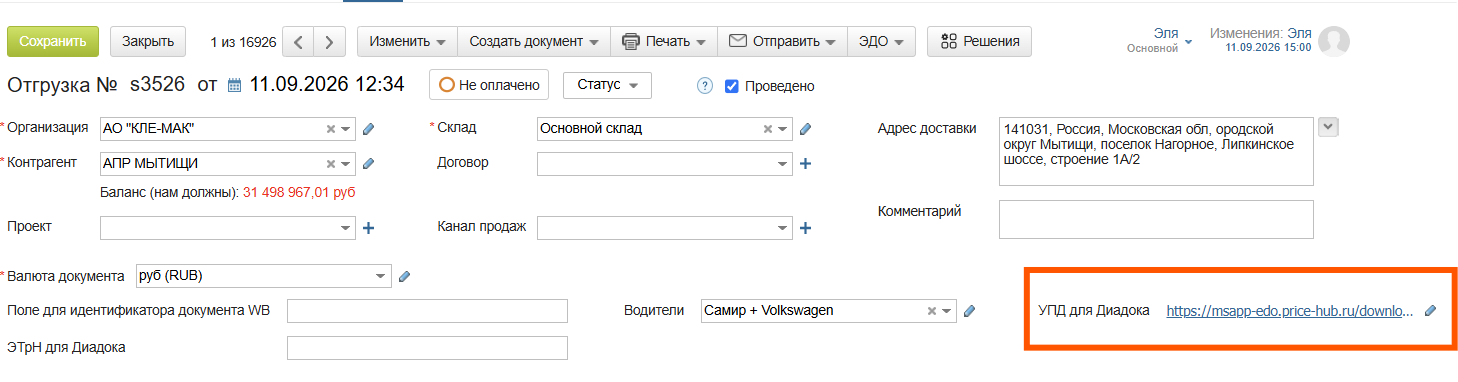1458x382 pixels.
Task: Click the ЭТрН для Диадока input field
Action: (x=427, y=348)
